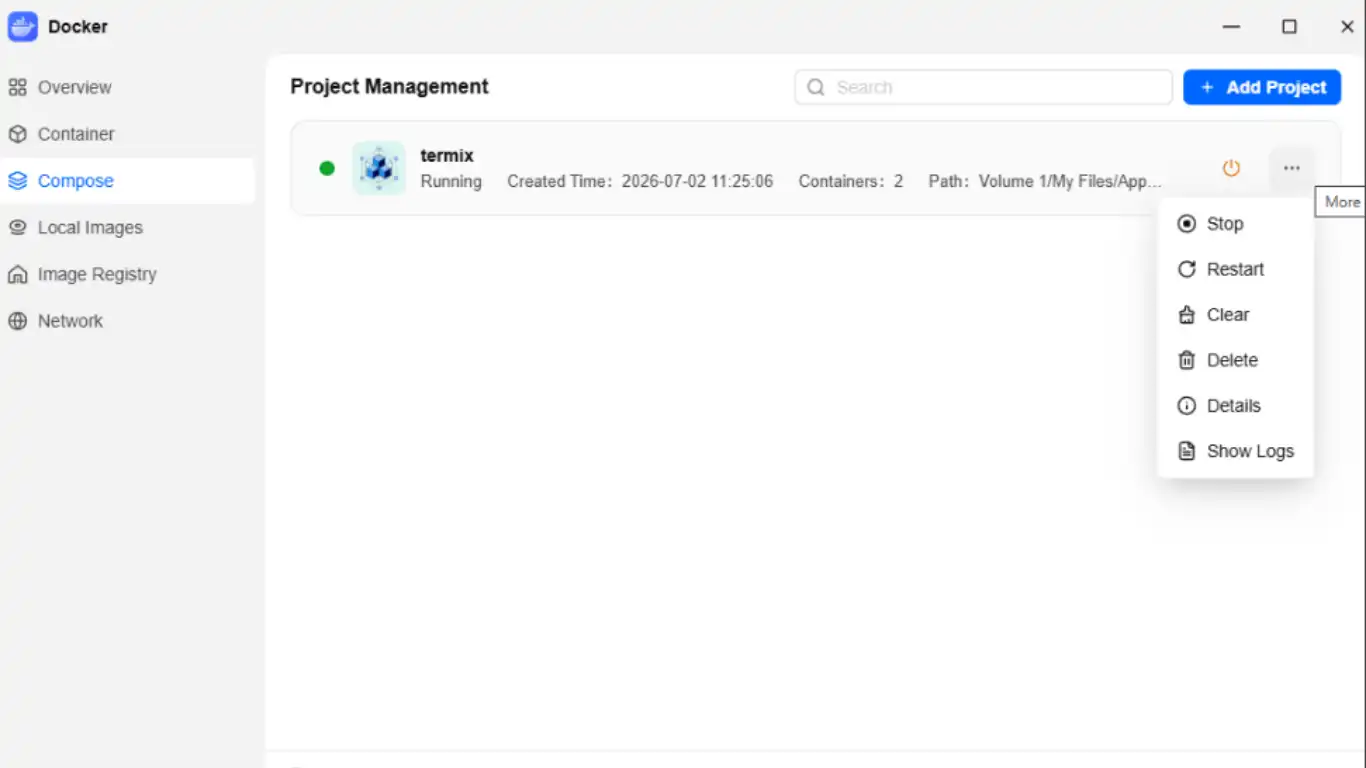Click the Project Management heading
Image resolution: width=1366 pixels, height=768 pixels.
coord(389,87)
